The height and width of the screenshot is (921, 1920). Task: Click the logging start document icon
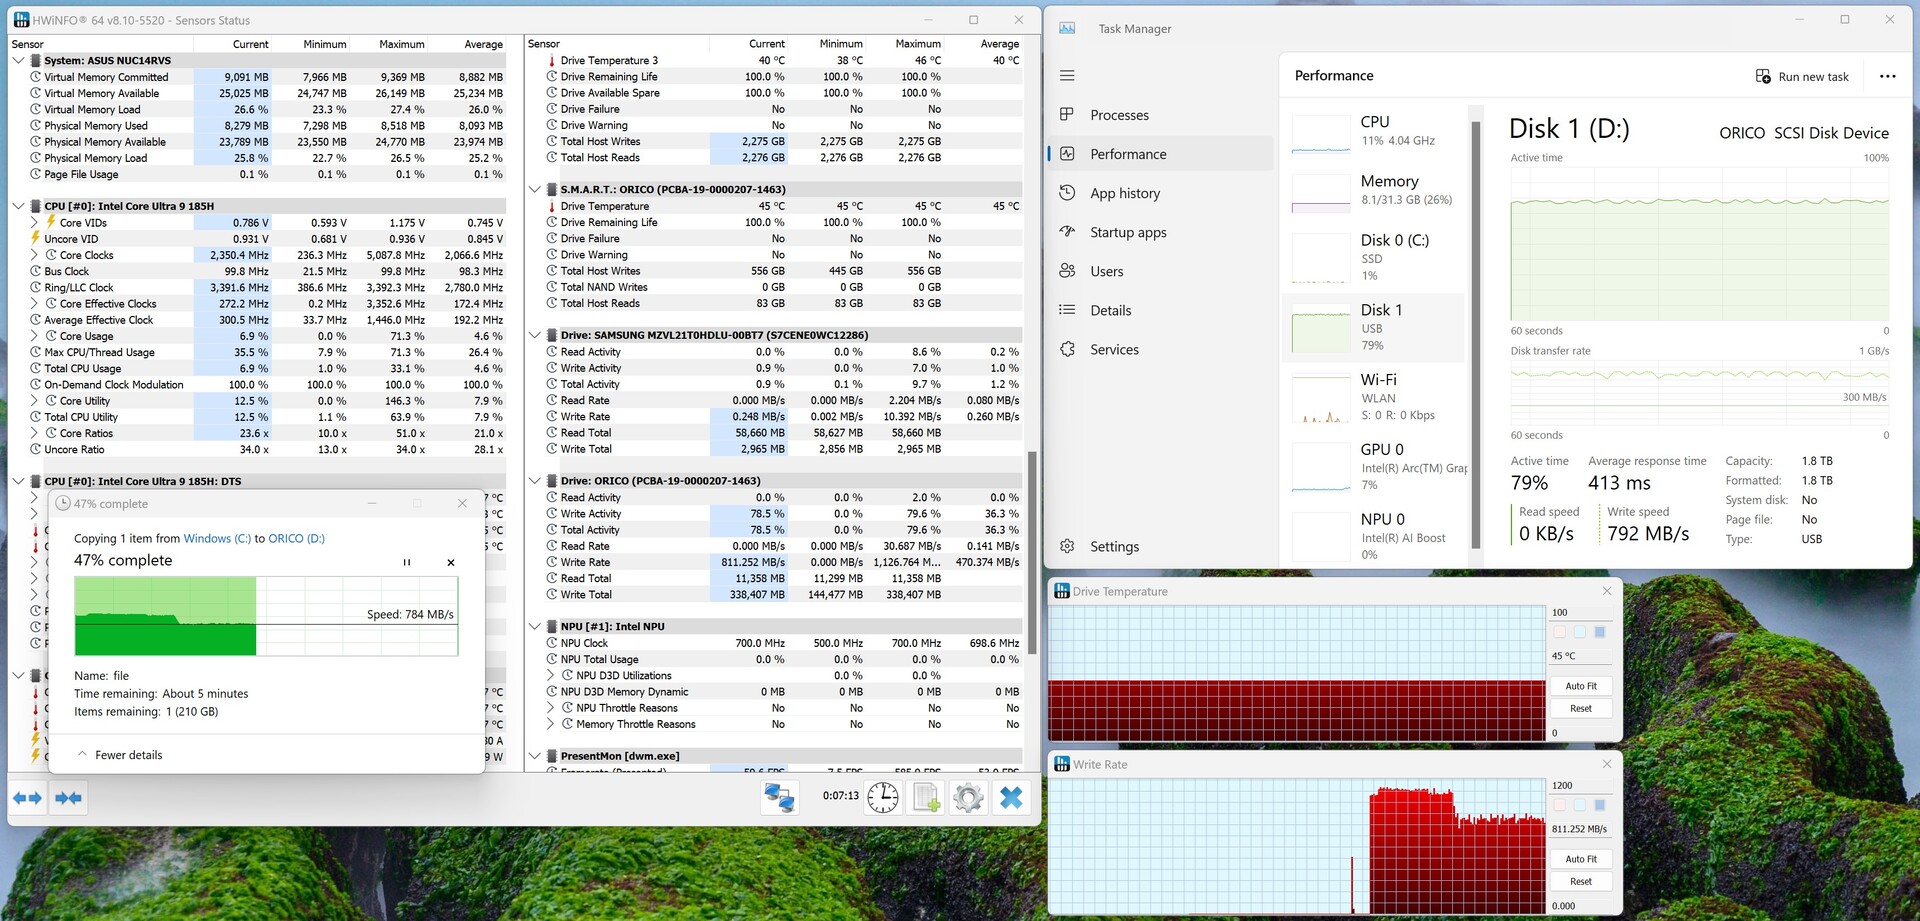[926, 797]
